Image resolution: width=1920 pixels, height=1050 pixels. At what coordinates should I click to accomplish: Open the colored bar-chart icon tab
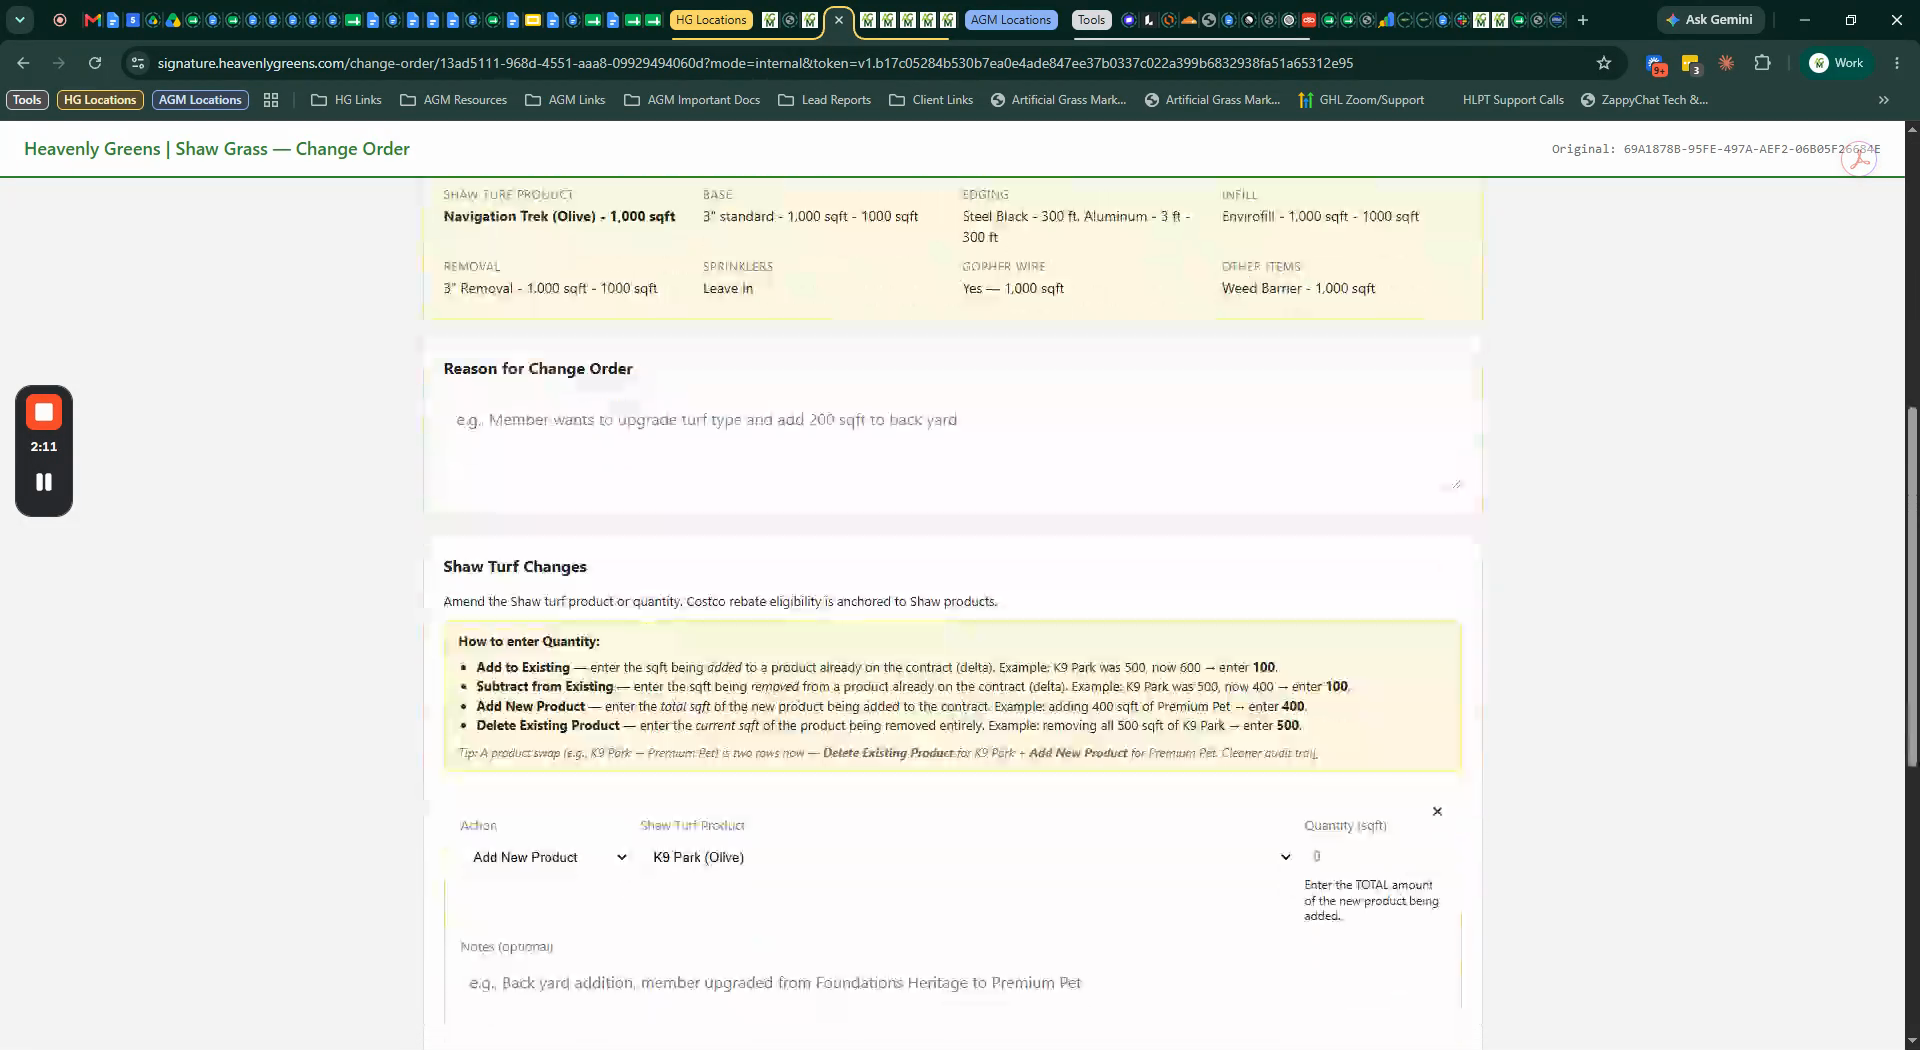click(x=1385, y=20)
